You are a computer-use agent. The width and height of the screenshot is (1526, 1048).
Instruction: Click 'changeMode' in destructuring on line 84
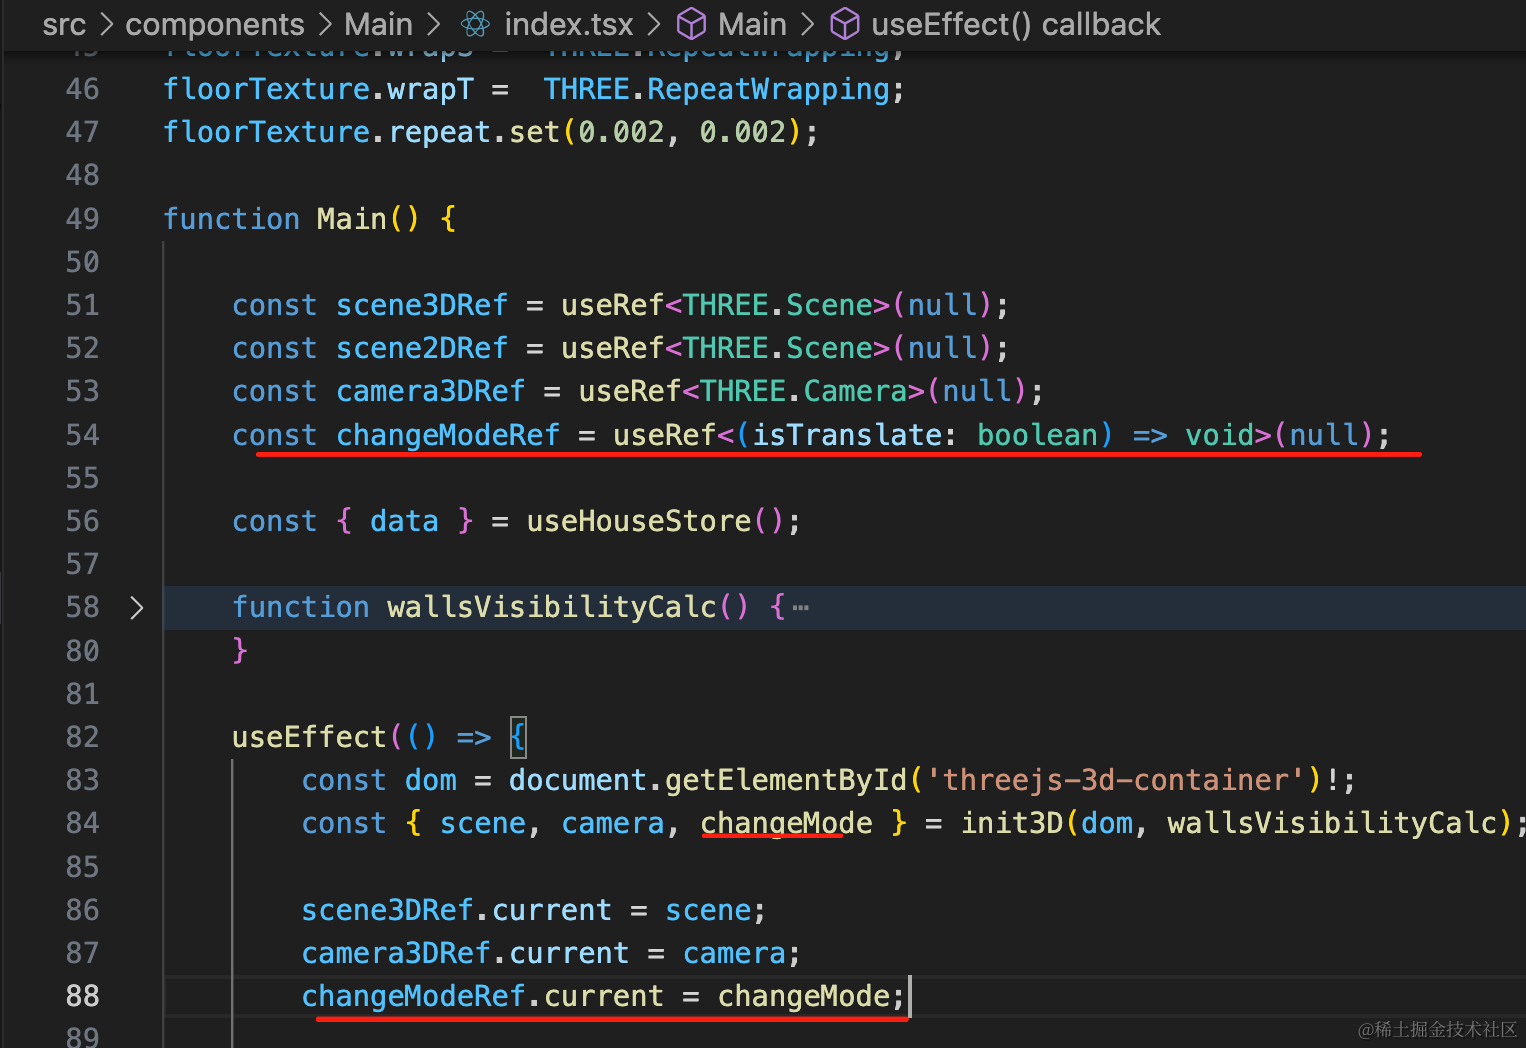(x=786, y=823)
